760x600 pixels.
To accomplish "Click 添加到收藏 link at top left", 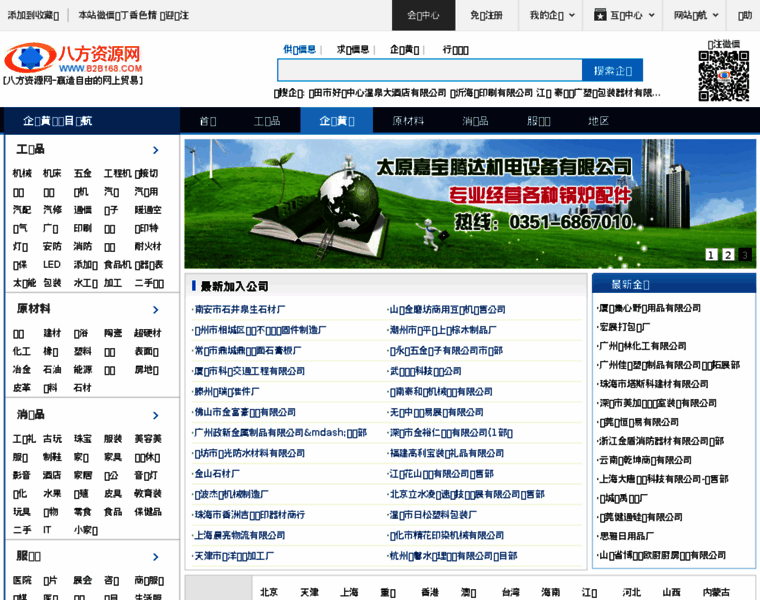I will point(33,16).
